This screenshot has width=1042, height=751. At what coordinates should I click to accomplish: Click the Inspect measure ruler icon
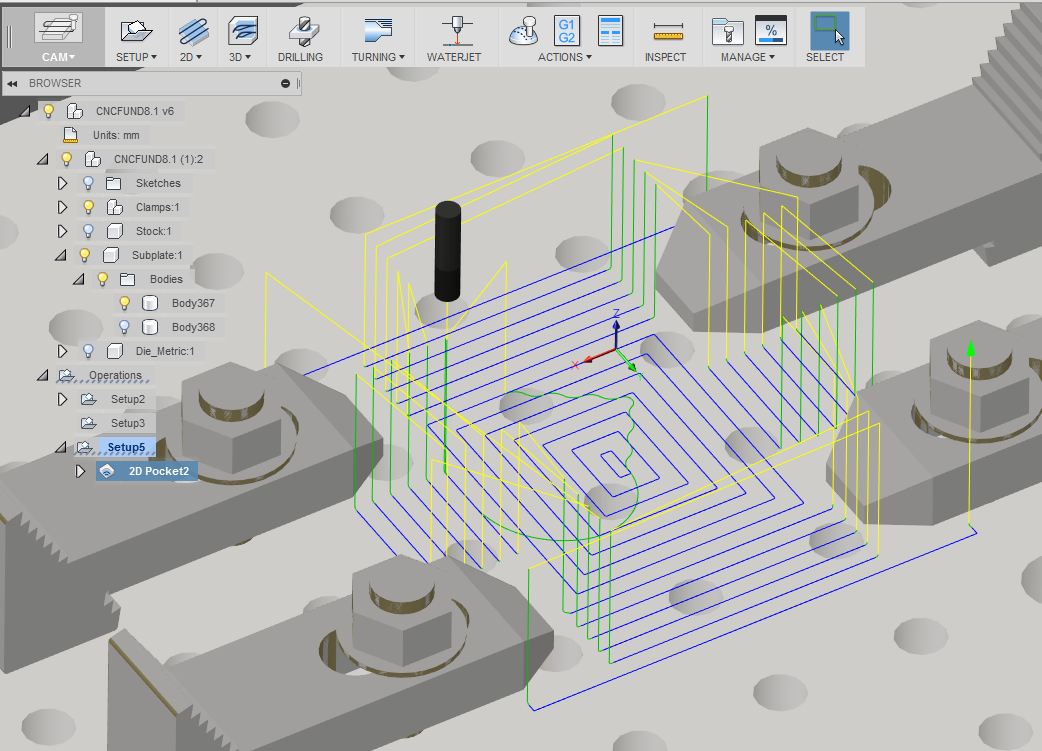pyautogui.click(x=668, y=31)
